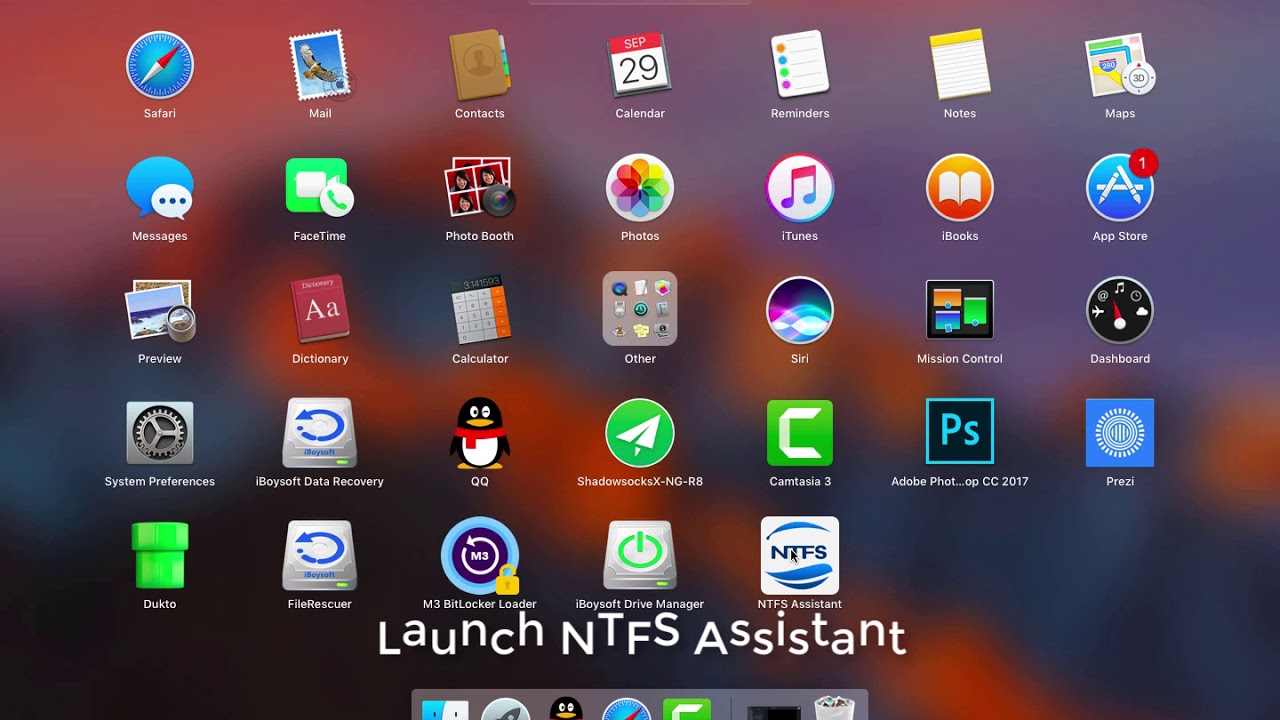Open Camtasia 3 from the Launchpad grid
Image resolution: width=1280 pixels, height=720 pixels.
click(800, 433)
